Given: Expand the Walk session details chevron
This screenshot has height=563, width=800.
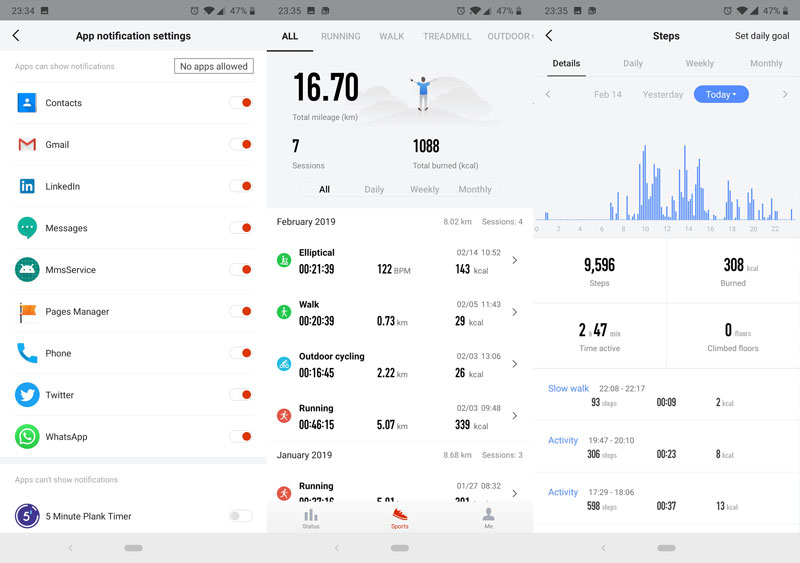Looking at the screenshot, I should click(x=515, y=312).
